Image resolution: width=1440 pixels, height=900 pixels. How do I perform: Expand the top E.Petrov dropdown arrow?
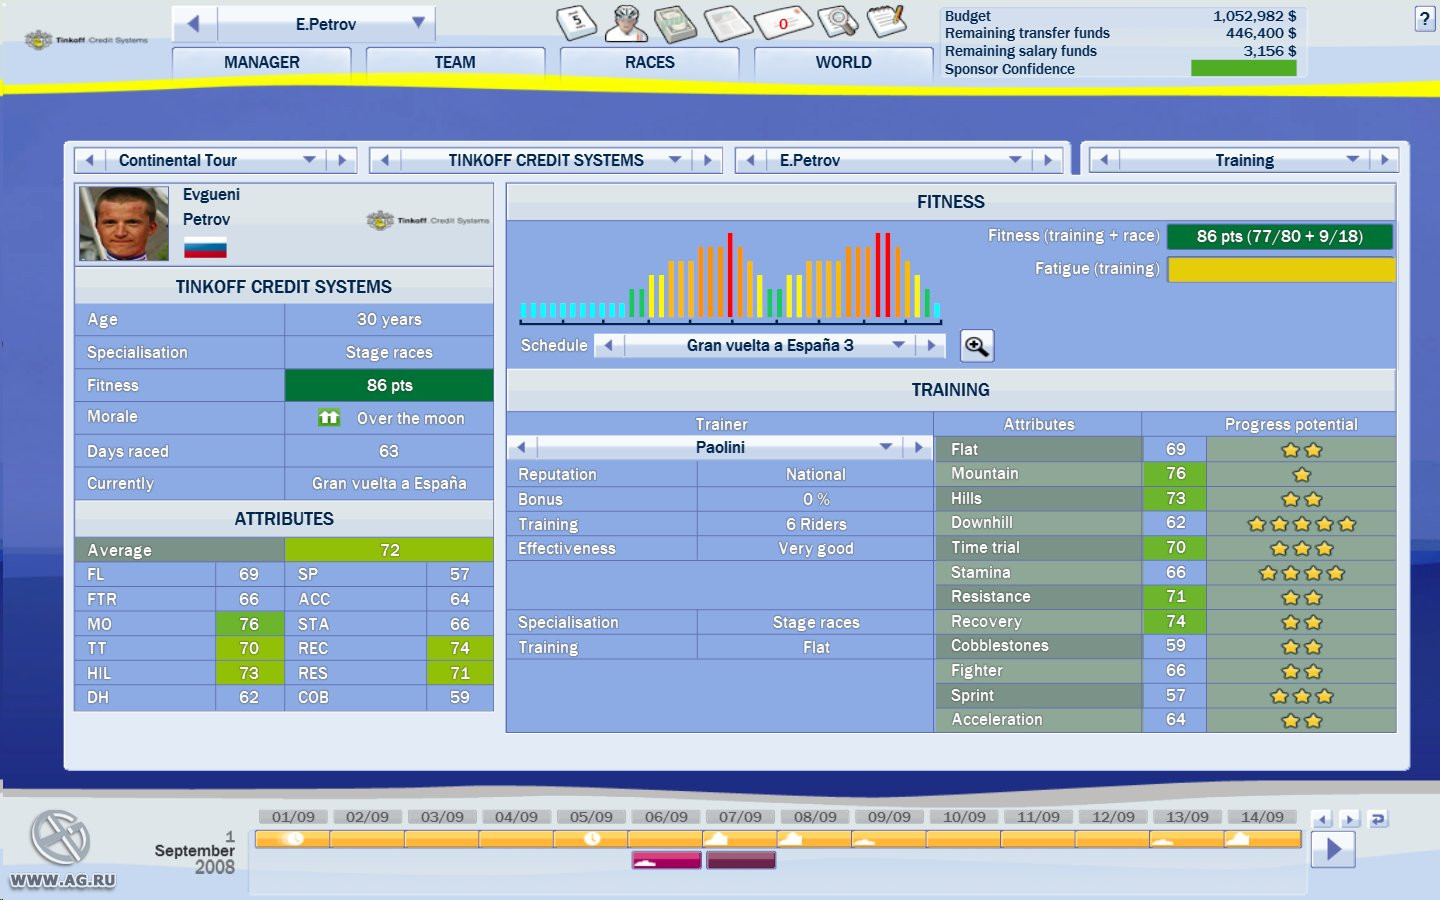tap(419, 23)
